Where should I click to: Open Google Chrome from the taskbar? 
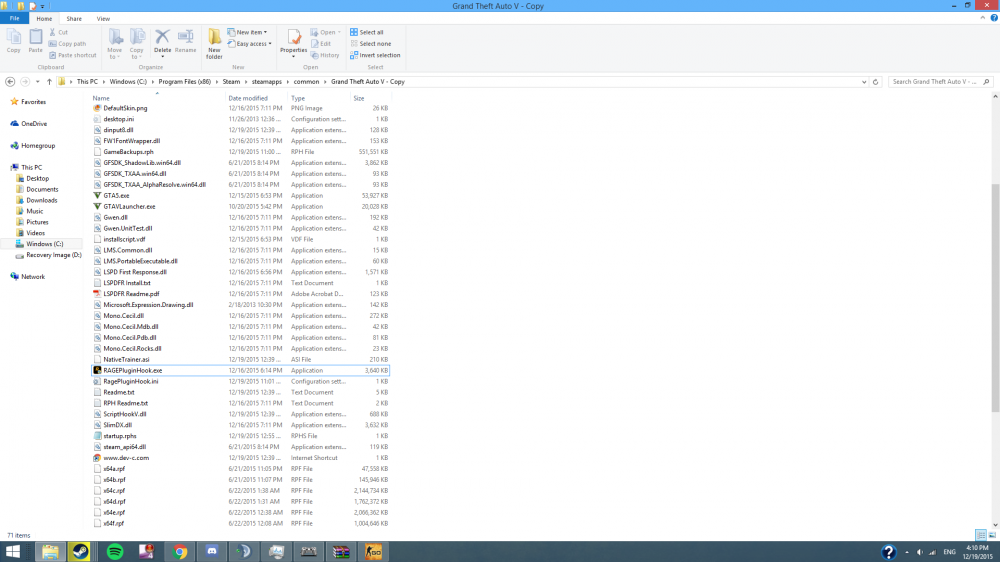click(x=180, y=552)
